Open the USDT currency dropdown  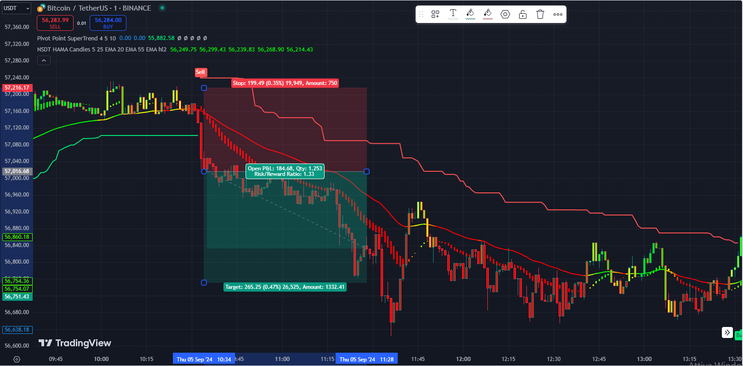tap(16, 8)
